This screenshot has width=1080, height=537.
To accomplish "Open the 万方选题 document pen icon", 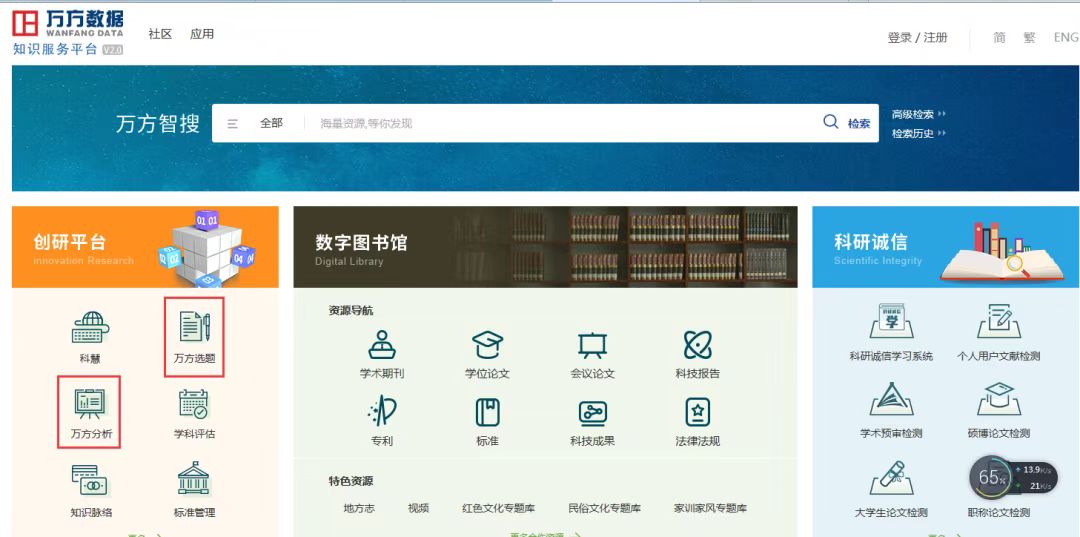I will 194,326.
